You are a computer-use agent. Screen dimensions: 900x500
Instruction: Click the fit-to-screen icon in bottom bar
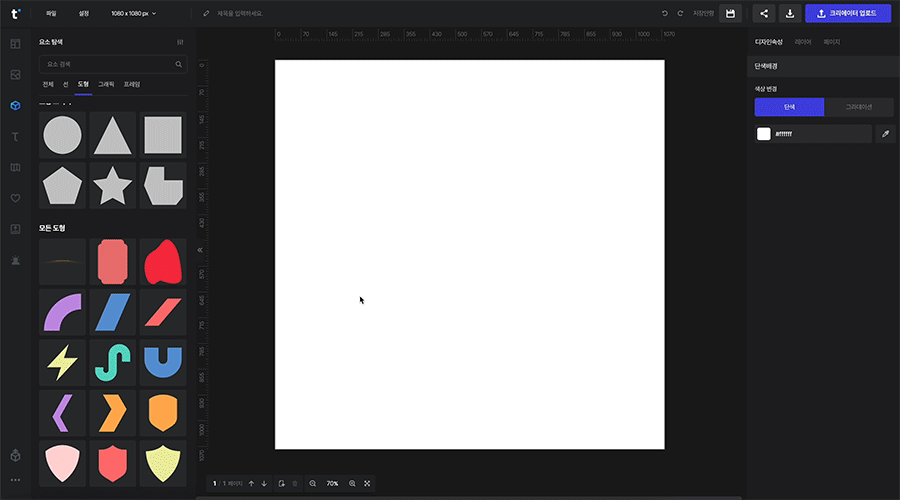click(367, 483)
